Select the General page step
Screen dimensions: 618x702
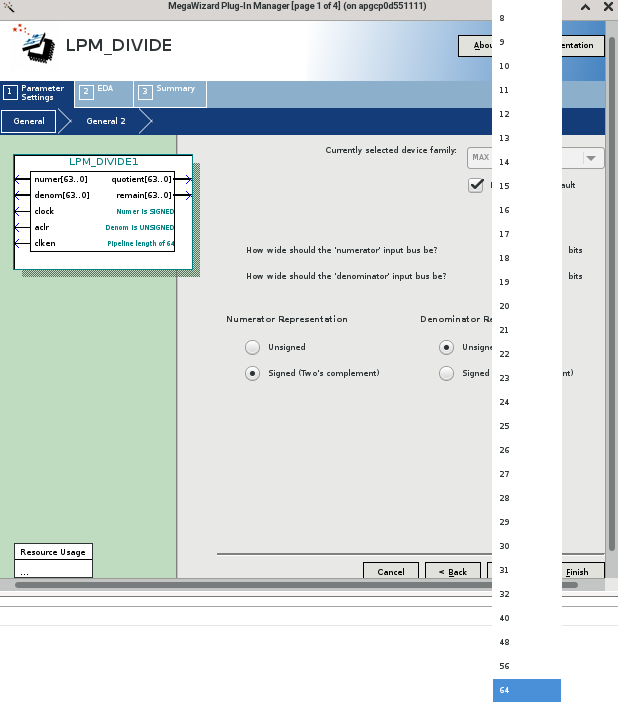pos(29,121)
